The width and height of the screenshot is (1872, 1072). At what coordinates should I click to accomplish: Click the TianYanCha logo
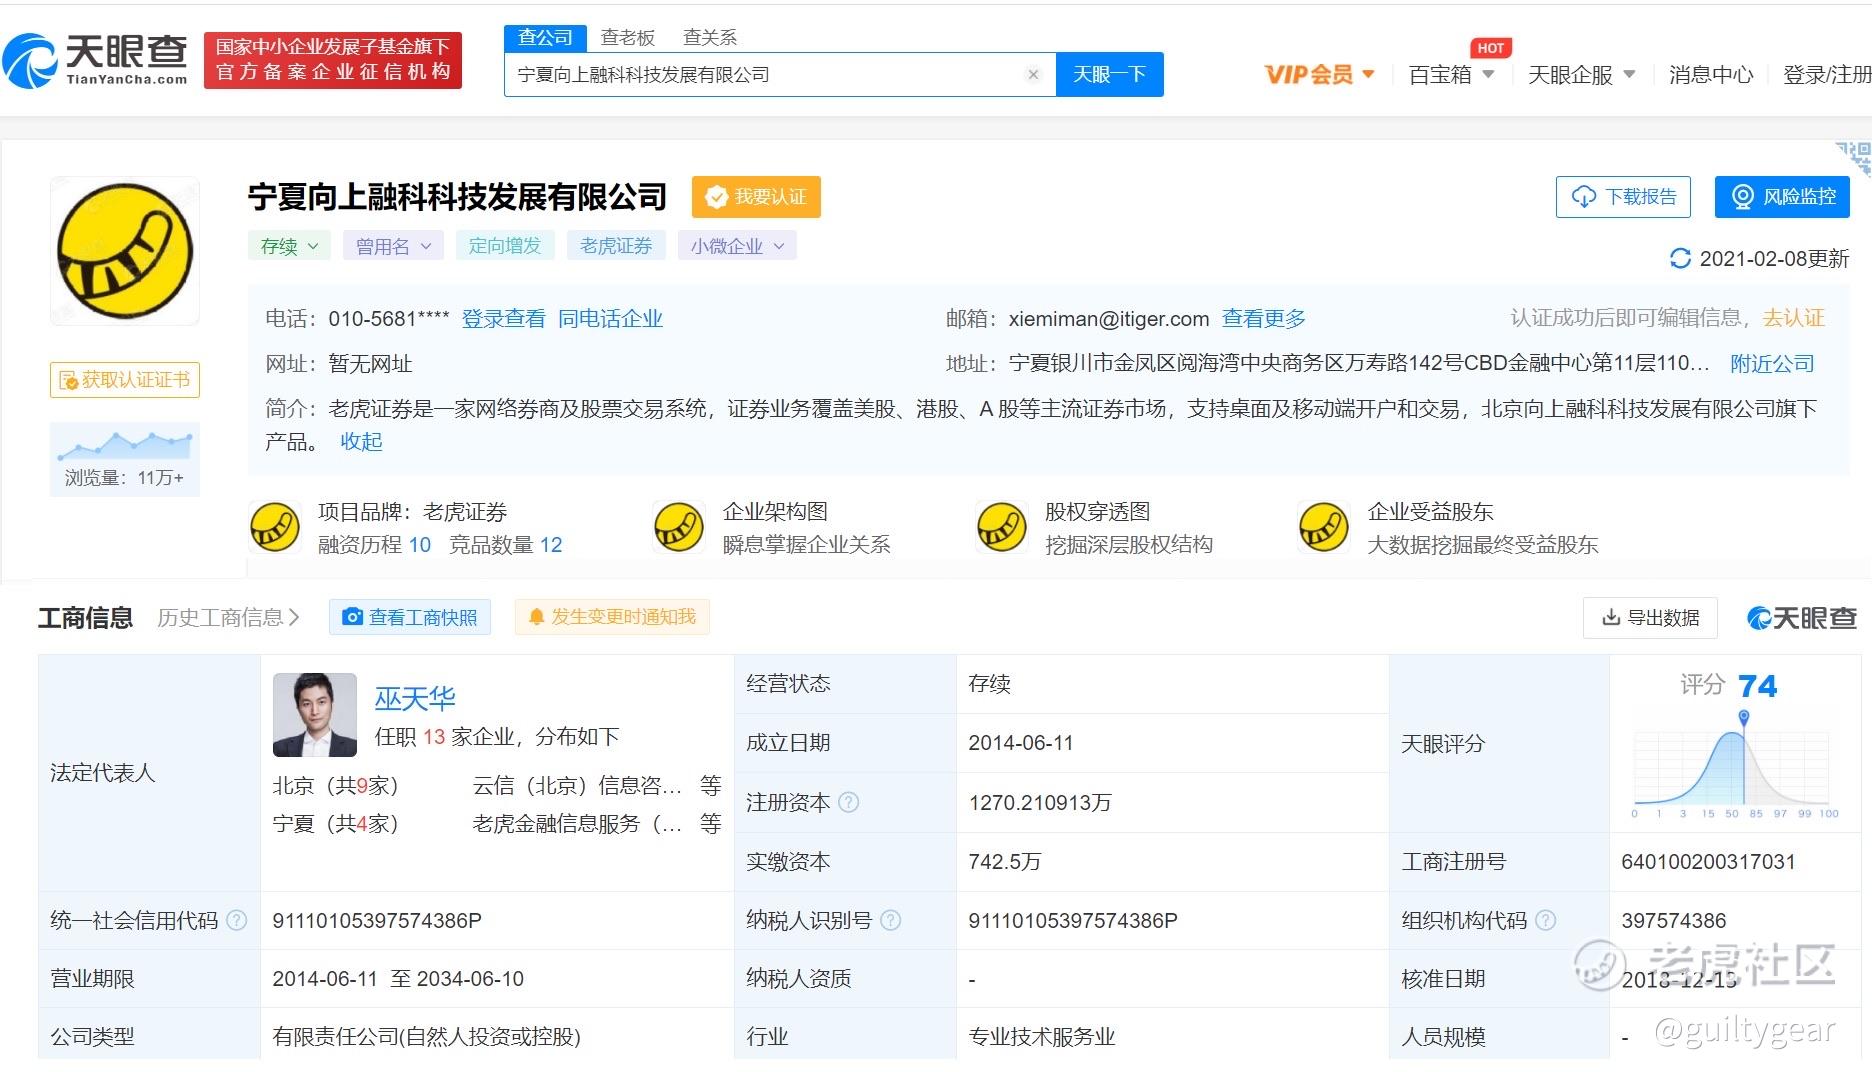(96, 60)
